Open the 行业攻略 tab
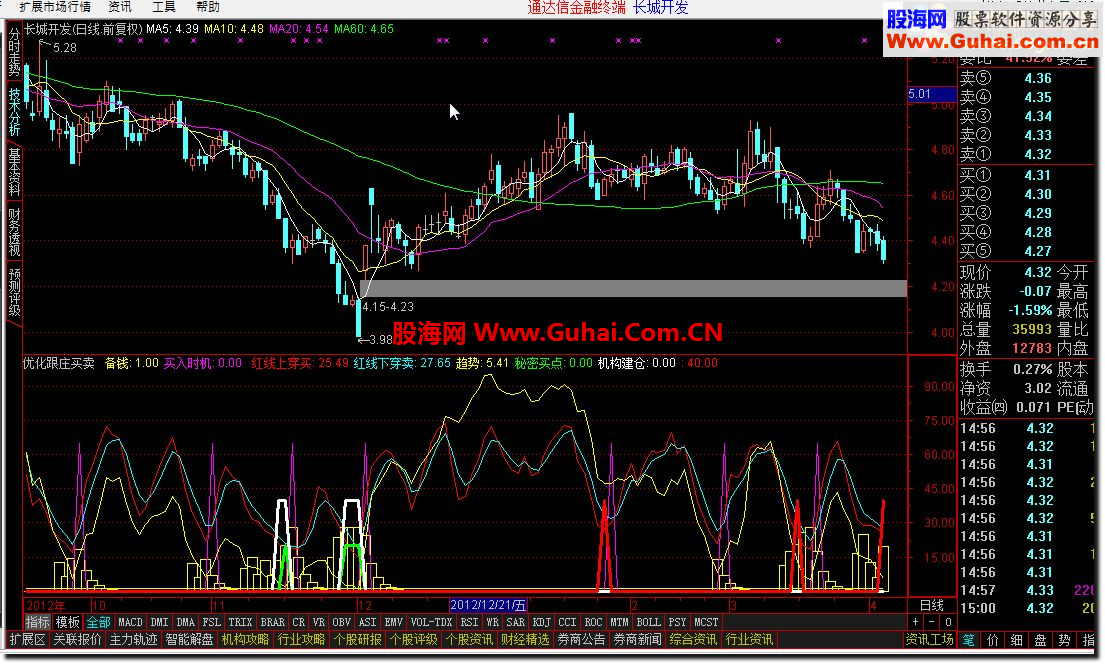Image resolution: width=1105 pixels, height=664 pixels. coord(302,640)
